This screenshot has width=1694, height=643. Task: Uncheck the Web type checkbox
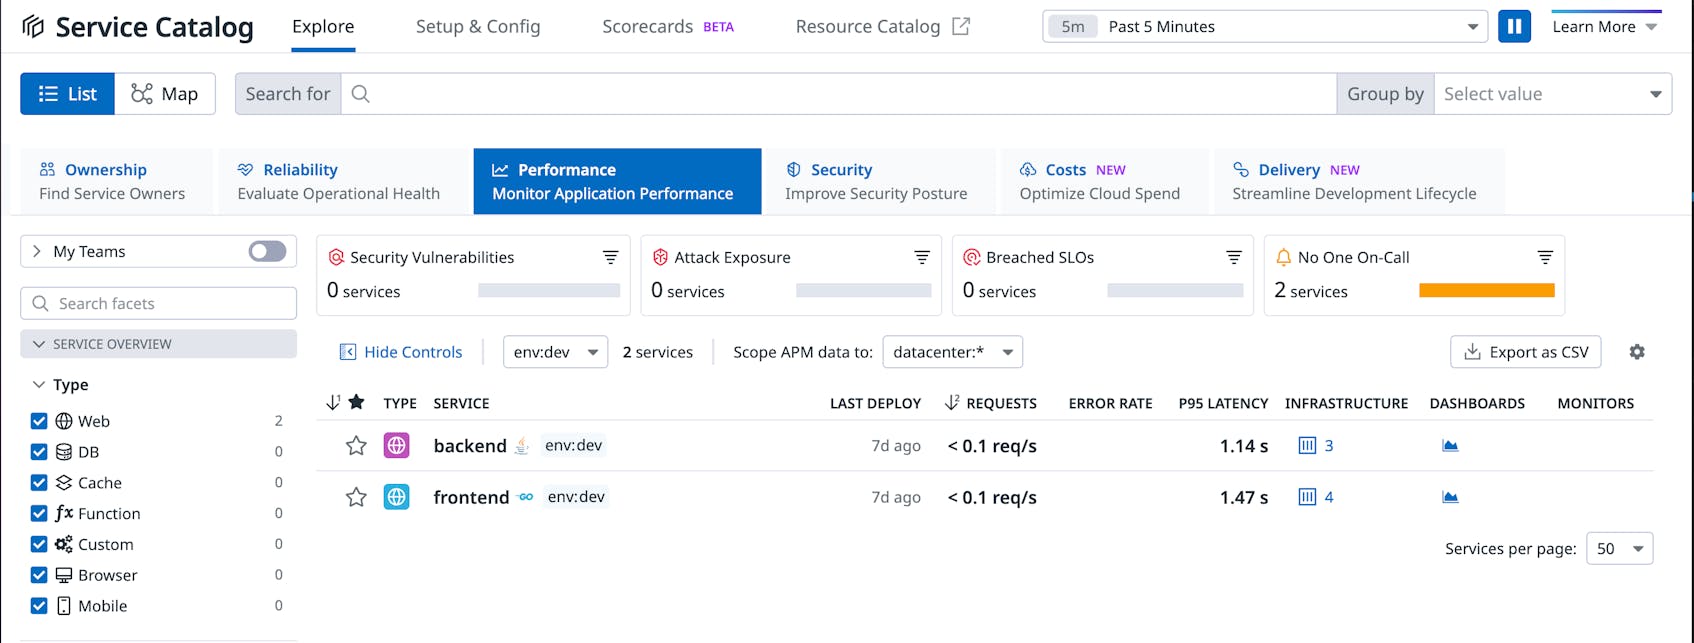coord(39,421)
